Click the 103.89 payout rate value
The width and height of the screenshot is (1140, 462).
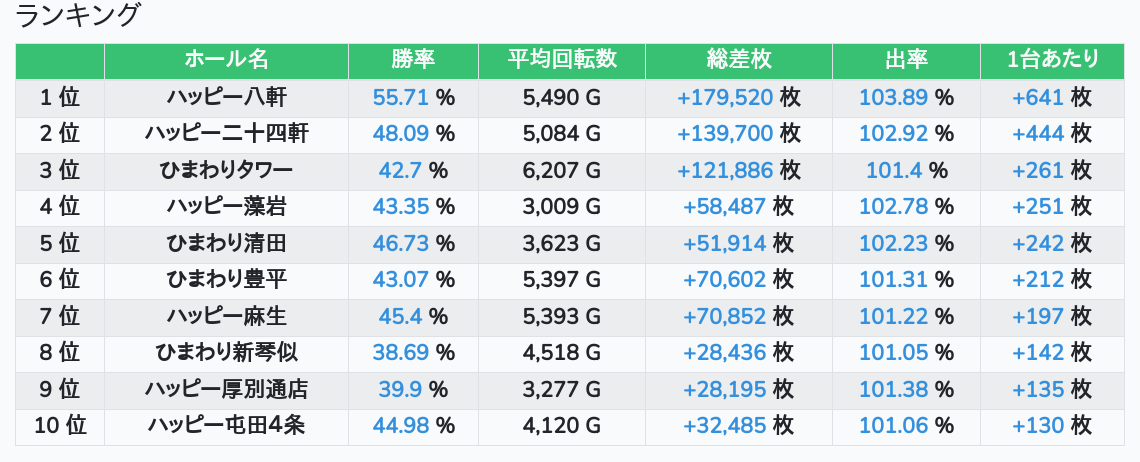tap(893, 98)
